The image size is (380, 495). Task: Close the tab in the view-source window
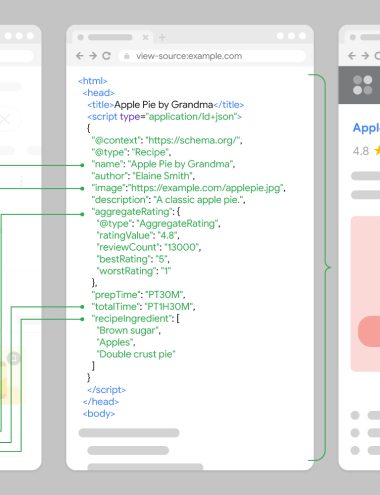point(146,37)
